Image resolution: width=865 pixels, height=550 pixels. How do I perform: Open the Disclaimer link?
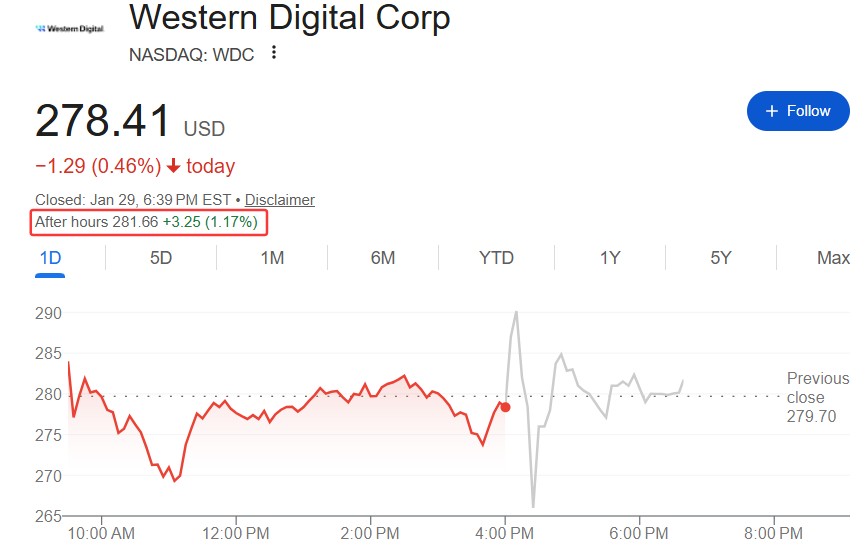pyautogui.click(x=280, y=200)
